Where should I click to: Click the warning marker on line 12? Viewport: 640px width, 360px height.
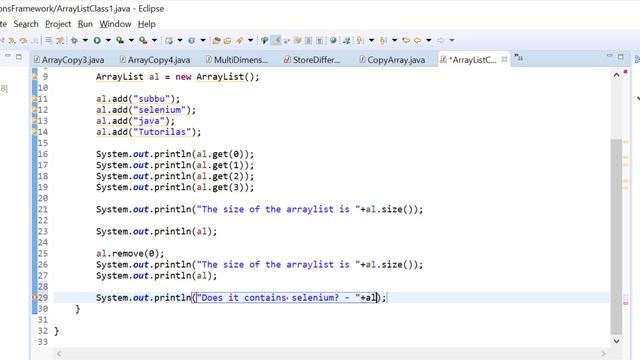pos(35,110)
